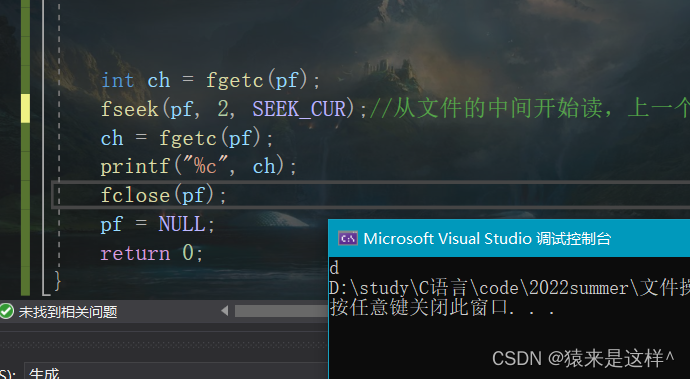690x379 pixels.
Task: Click the yellow change marker beside fseek line
Action: pyautogui.click(x=26, y=108)
